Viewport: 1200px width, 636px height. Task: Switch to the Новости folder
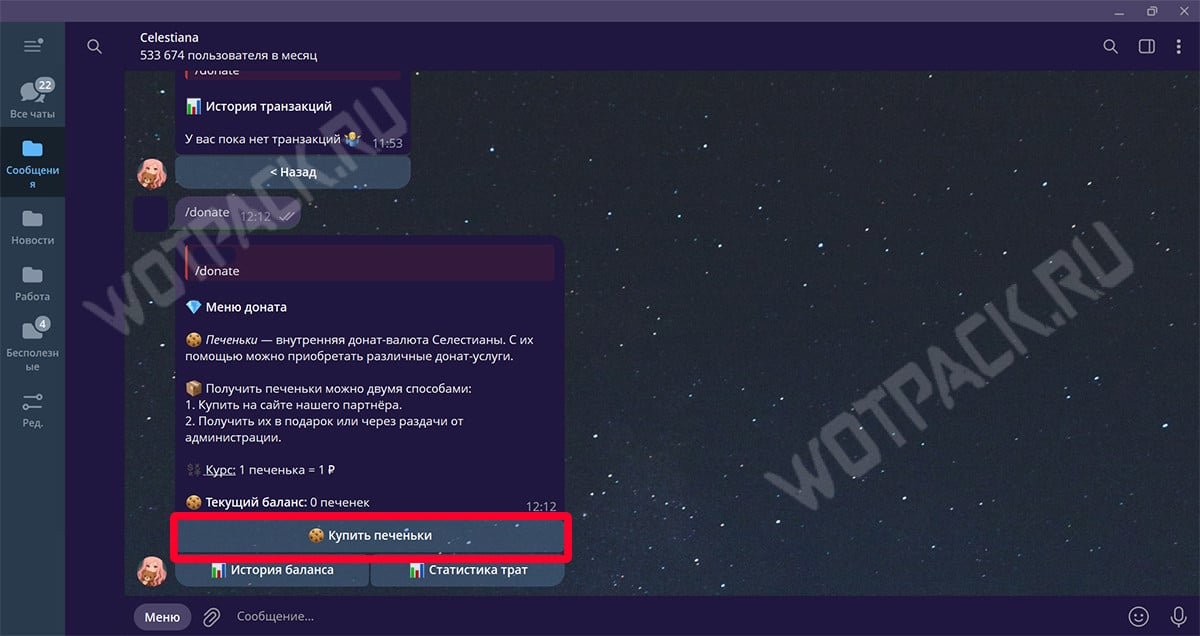point(33,226)
